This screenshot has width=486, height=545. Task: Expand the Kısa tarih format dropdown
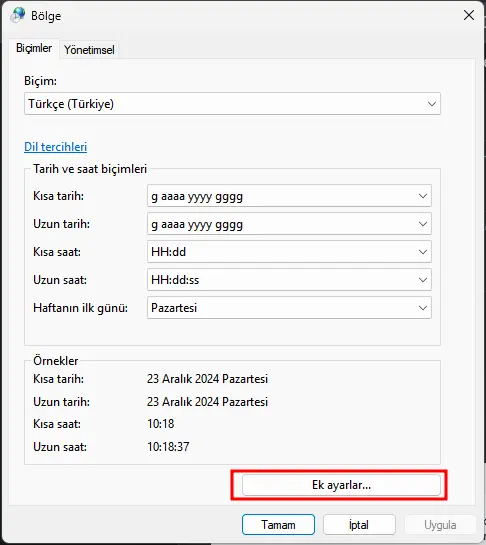click(289, 196)
